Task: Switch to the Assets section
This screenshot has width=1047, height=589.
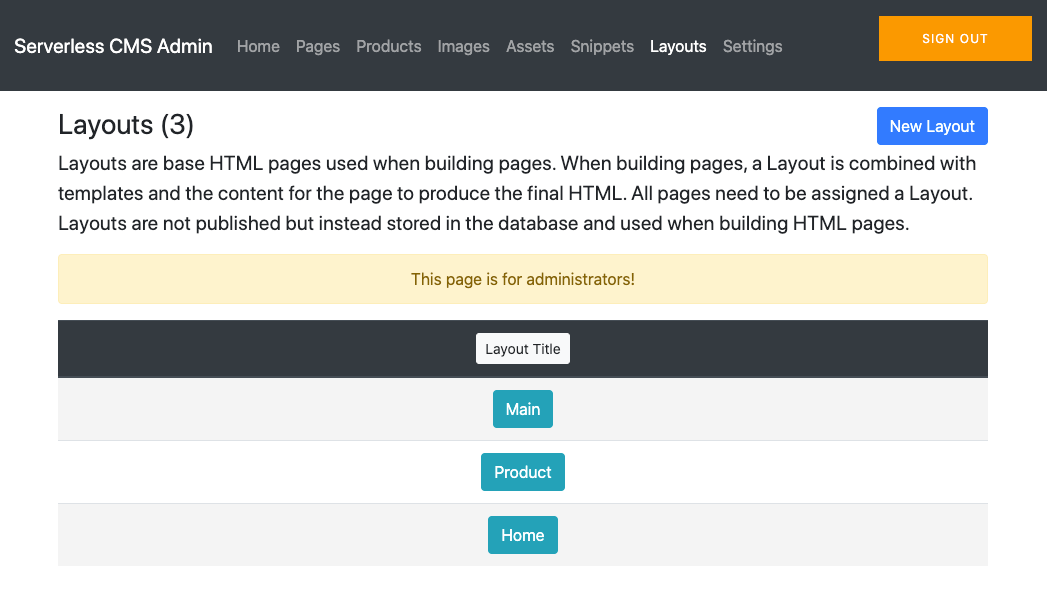Action: pyautogui.click(x=530, y=46)
